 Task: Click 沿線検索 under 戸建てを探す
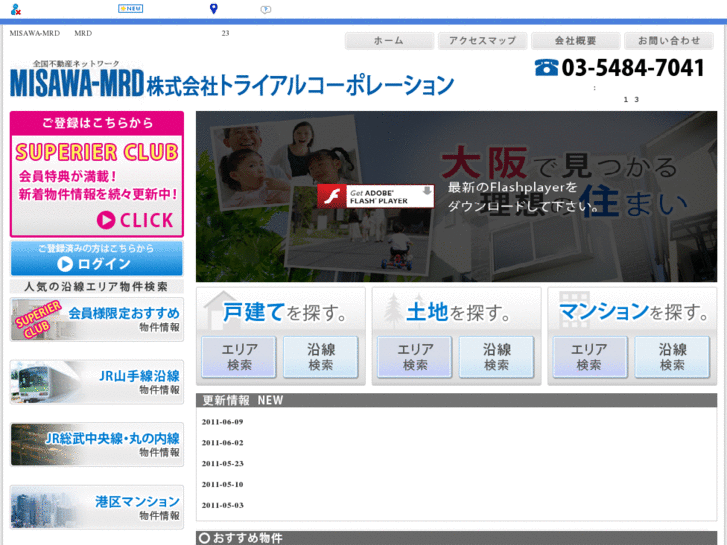coord(321,357)
